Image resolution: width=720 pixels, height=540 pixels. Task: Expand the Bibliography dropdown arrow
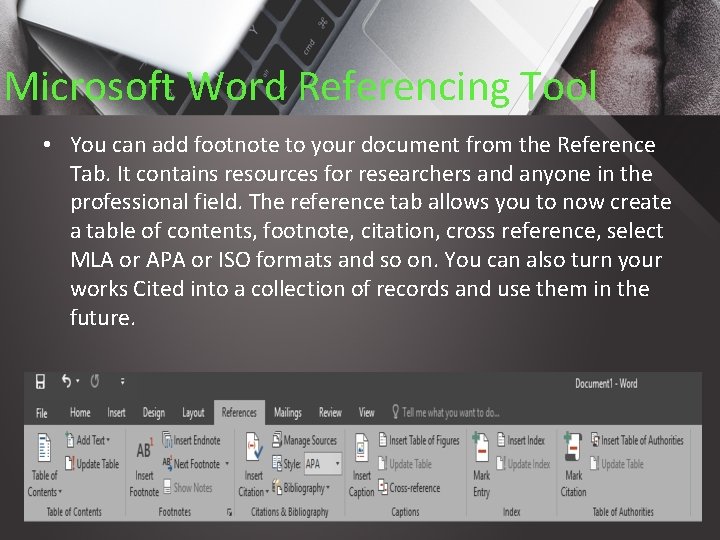click(328, 487)
